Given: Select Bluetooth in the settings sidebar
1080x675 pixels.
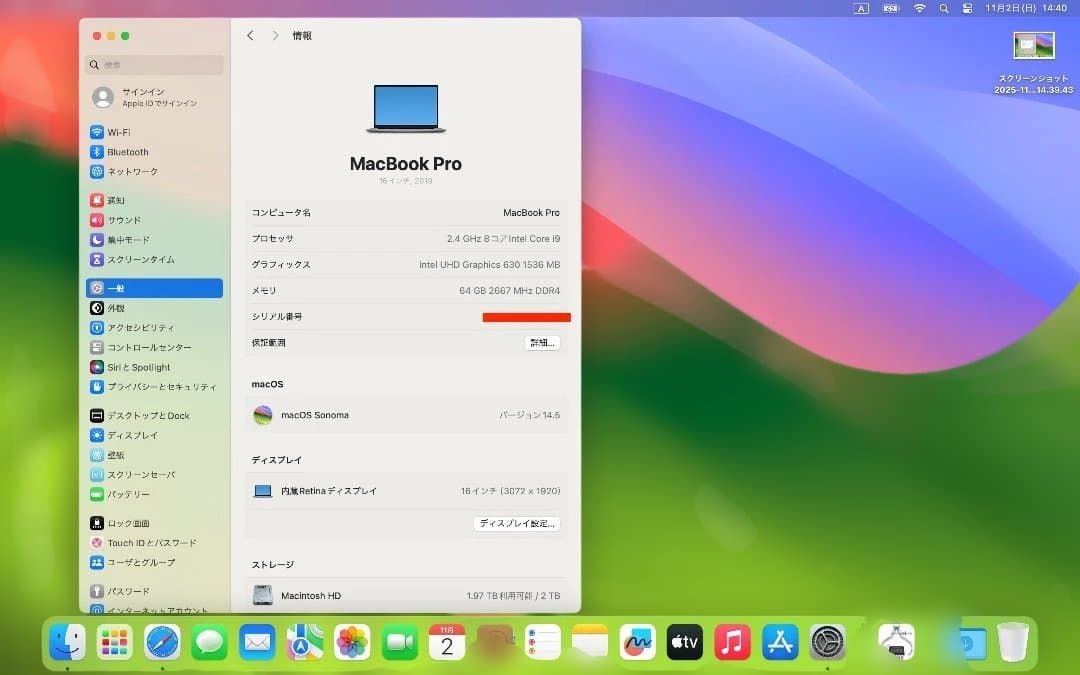Looking at the screenshot, I should point(122,151).
